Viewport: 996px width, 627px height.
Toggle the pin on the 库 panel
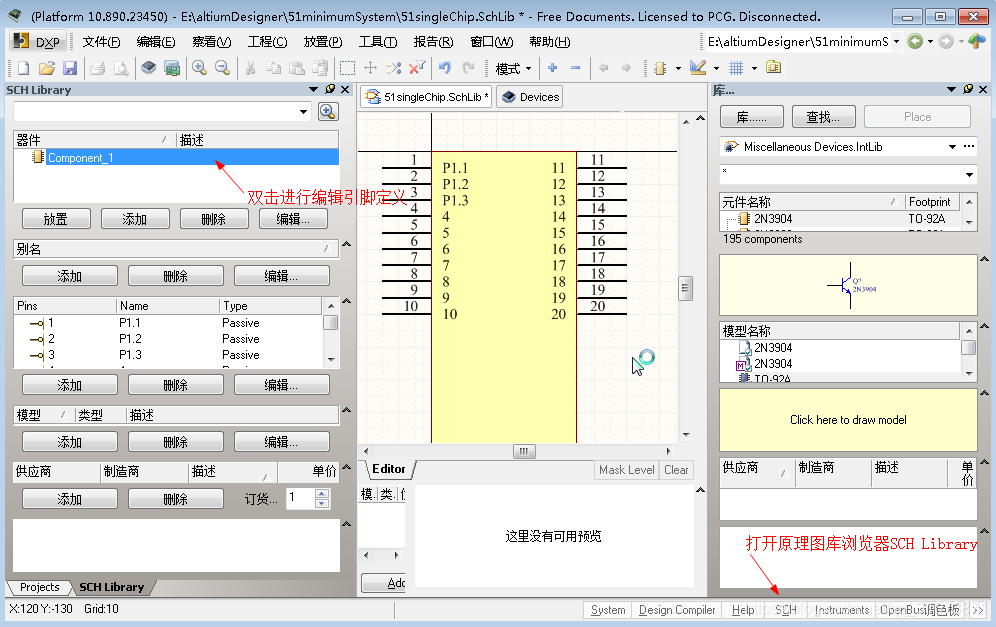967,90
